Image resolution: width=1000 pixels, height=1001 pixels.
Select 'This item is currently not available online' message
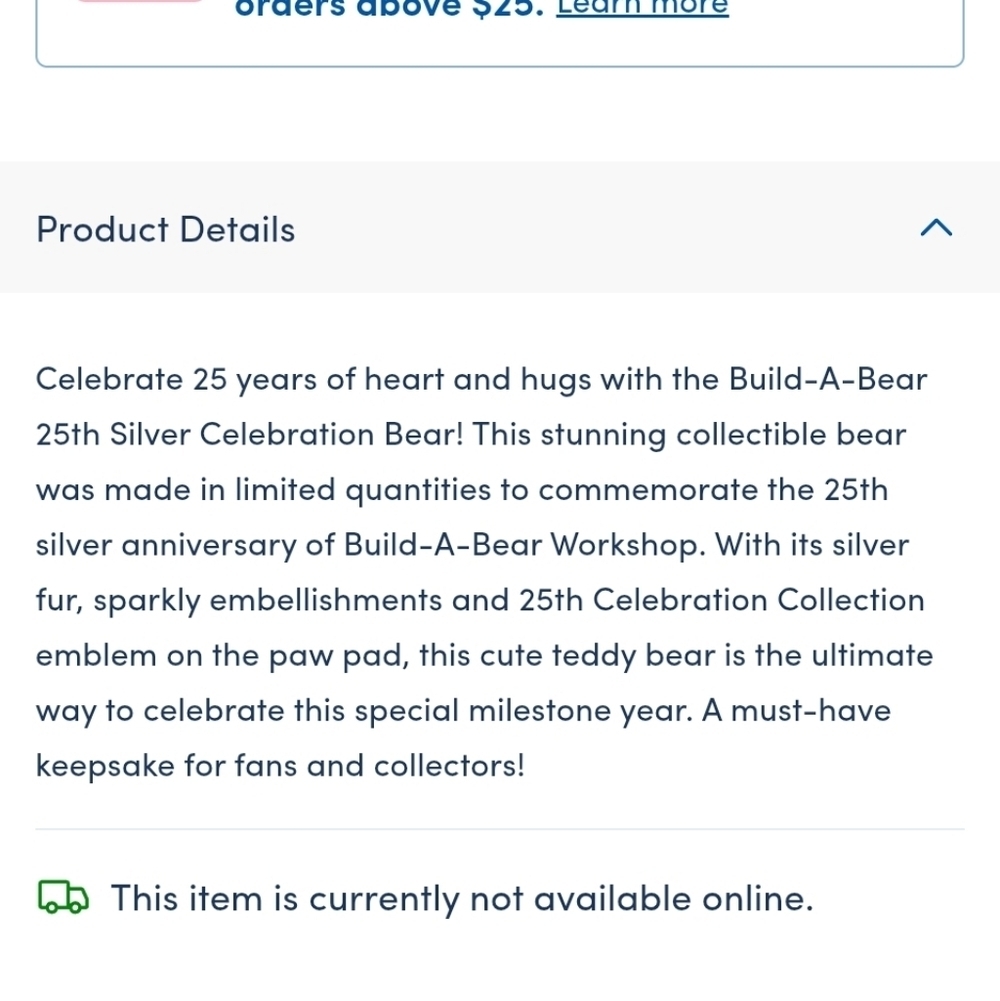tap(462, 899)
